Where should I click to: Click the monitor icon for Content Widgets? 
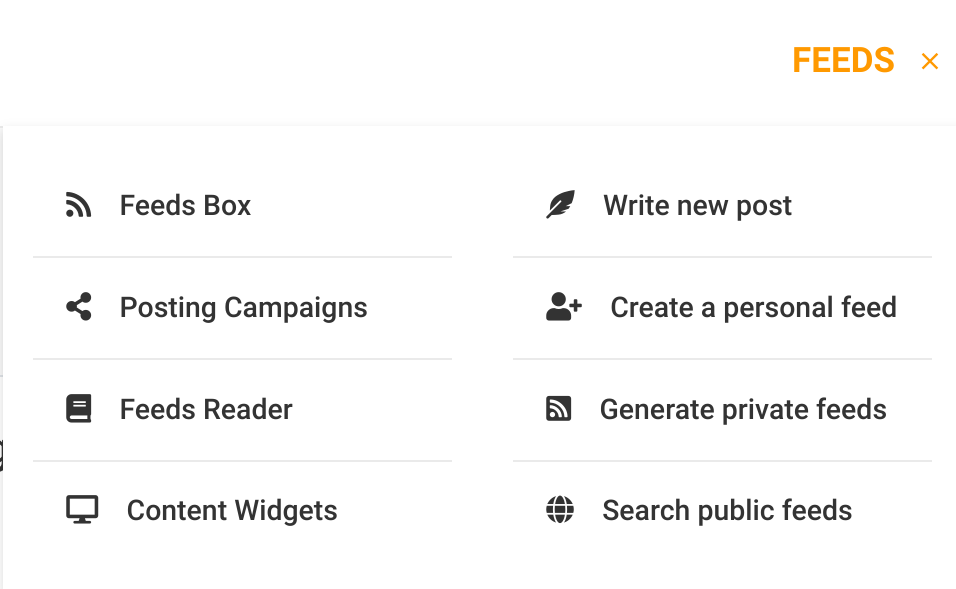[82, 510]
